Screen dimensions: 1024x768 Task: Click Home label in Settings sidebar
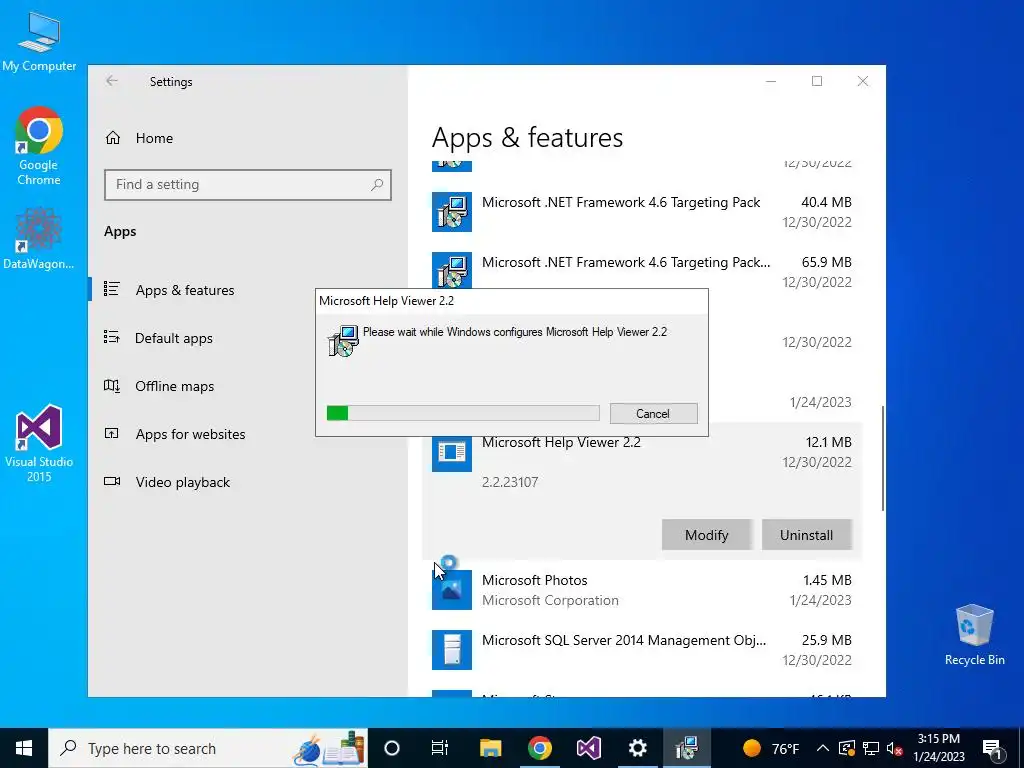pyautogui.click(x=154, y=138)
